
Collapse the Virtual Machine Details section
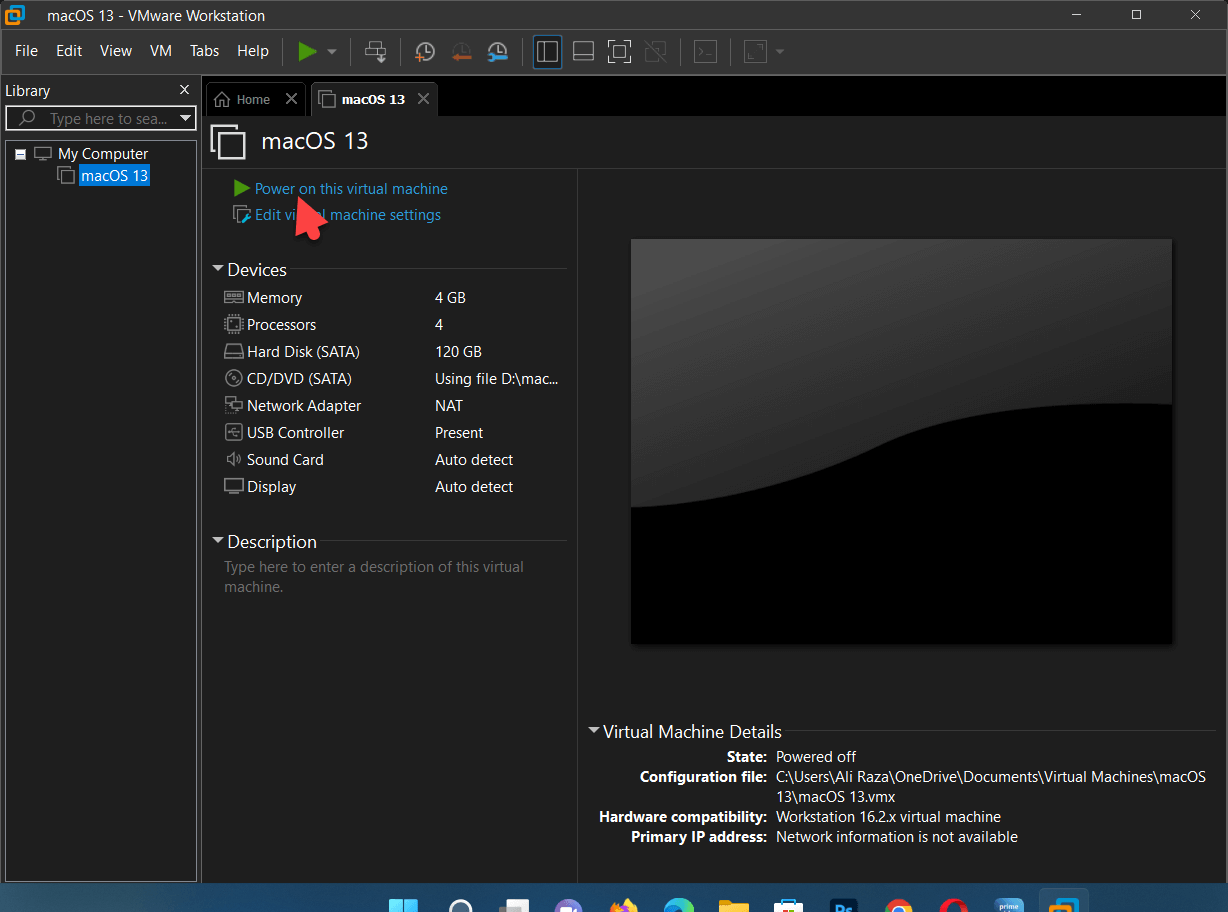click(x=594, y=732)
